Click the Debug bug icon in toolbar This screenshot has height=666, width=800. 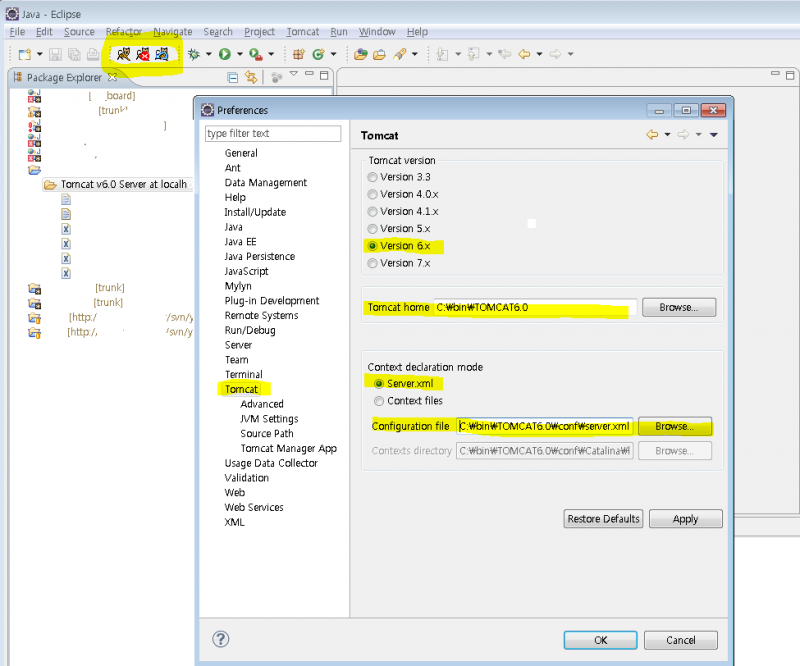[193, 54]
